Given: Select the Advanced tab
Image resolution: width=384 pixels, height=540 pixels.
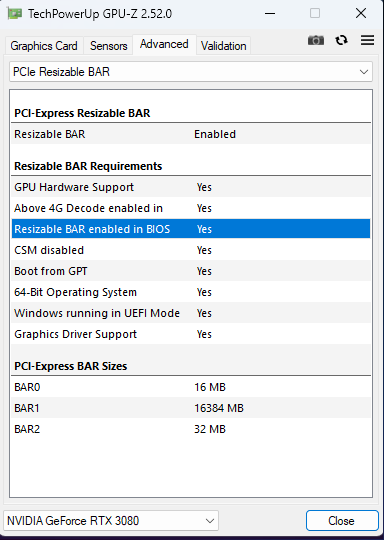Looking at the screenshot, I should tap(164, 44).
